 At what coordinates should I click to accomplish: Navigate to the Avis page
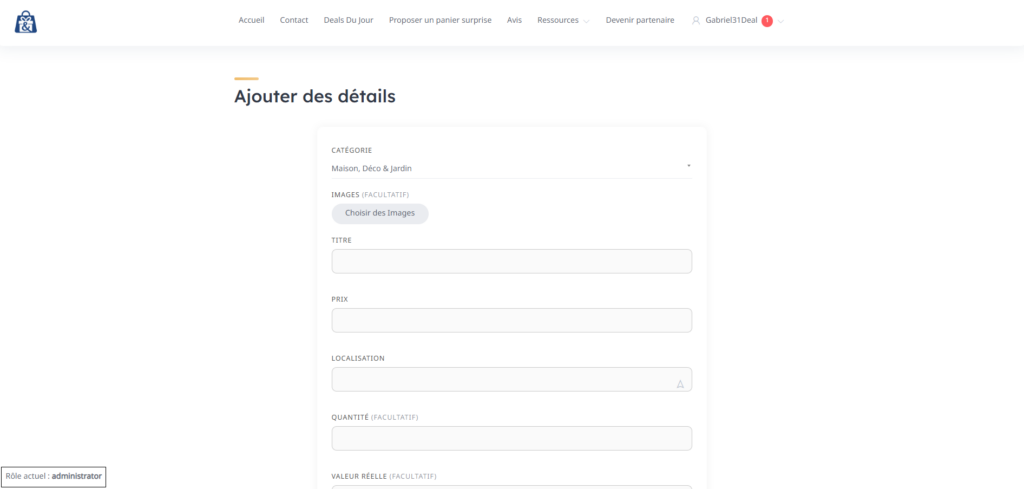point(514,20)
